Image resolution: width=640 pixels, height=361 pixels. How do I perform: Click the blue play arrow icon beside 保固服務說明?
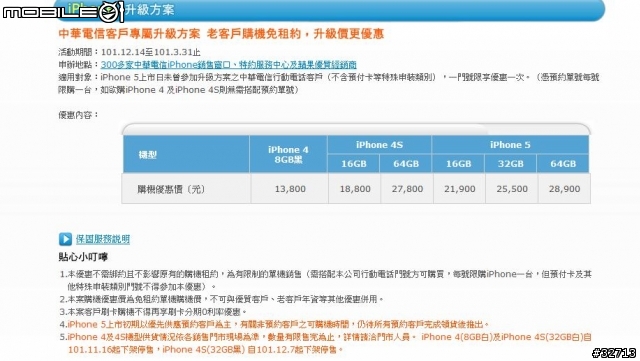(65, 239)
